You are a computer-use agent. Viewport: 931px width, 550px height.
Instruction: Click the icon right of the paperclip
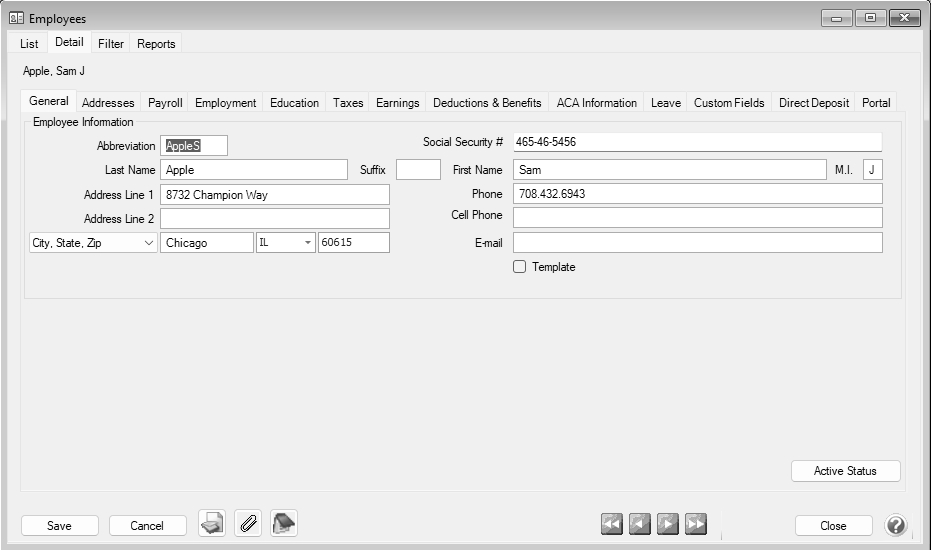(x=284, y=524)
